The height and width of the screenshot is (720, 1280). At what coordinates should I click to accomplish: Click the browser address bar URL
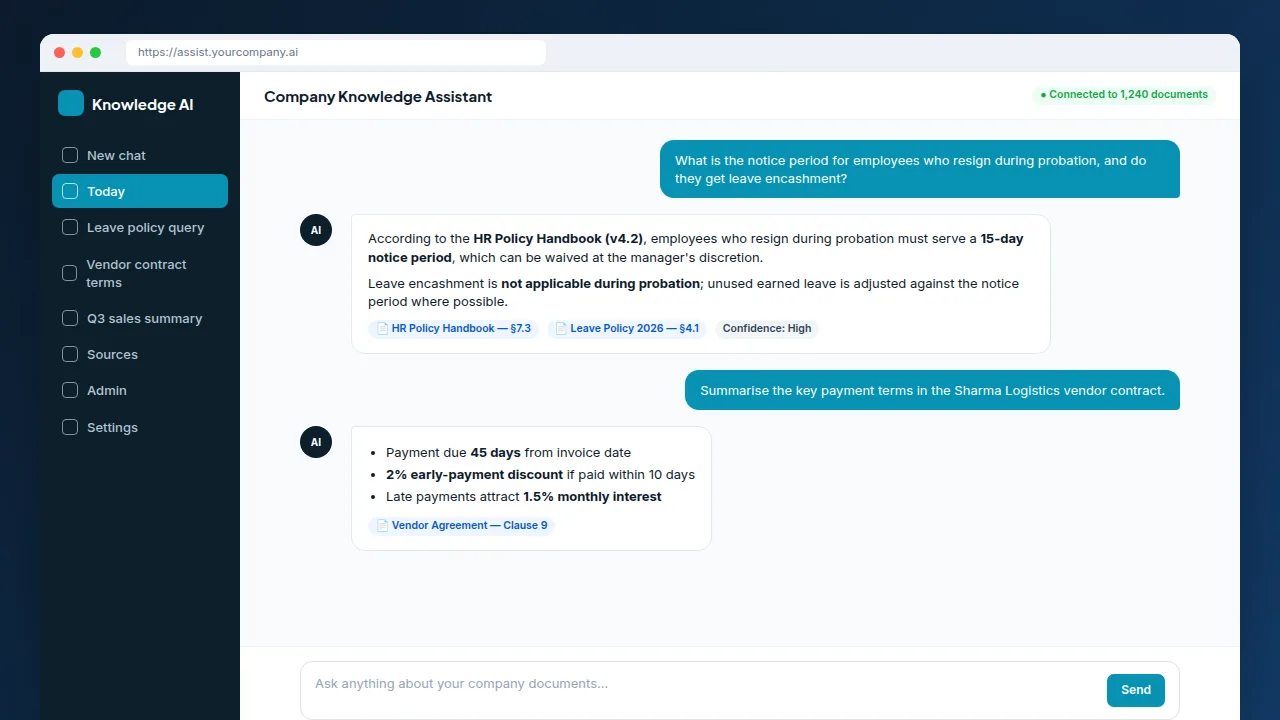click(336, 52)
